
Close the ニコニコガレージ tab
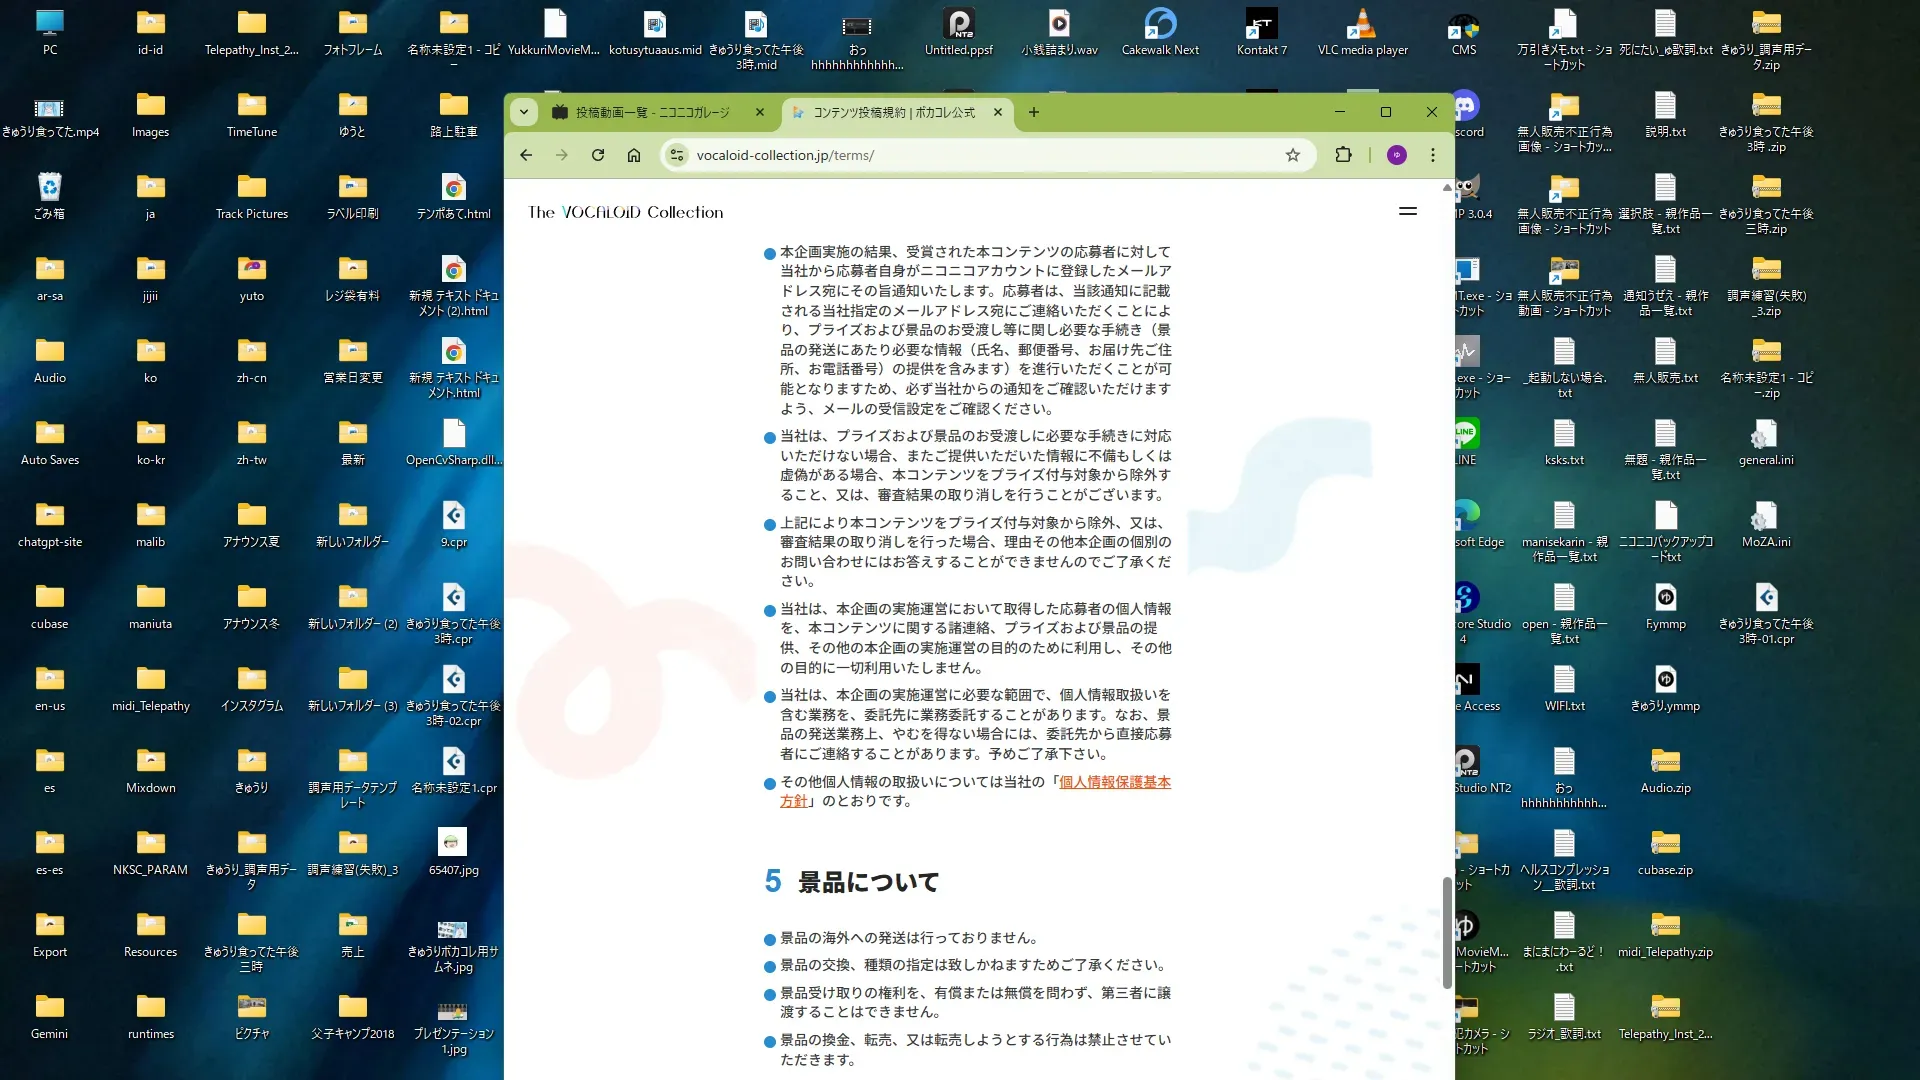760,113
